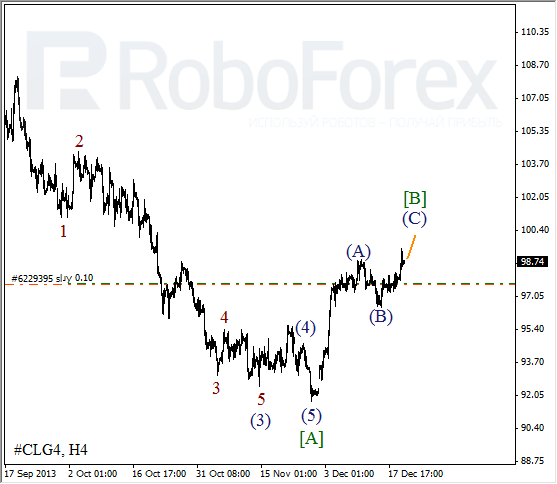Select the red wave label 3
Screen dimensions: 557x484
(x=216, y=388)
